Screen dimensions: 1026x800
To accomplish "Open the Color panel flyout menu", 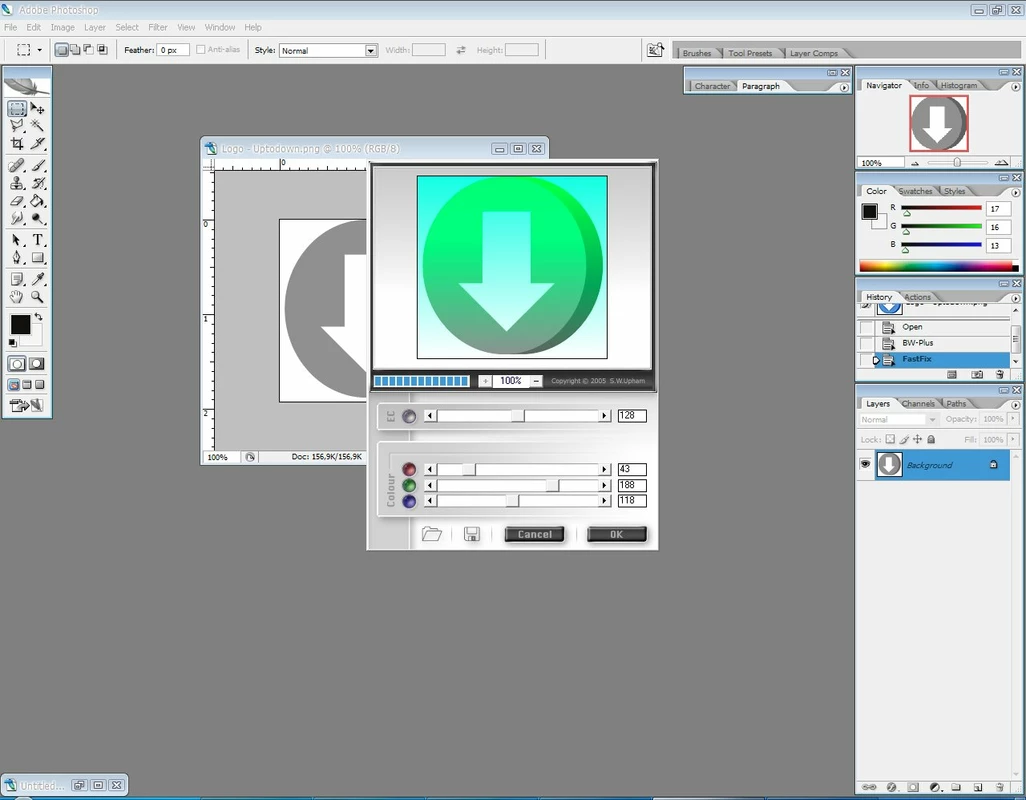I will pos(1016,192).
